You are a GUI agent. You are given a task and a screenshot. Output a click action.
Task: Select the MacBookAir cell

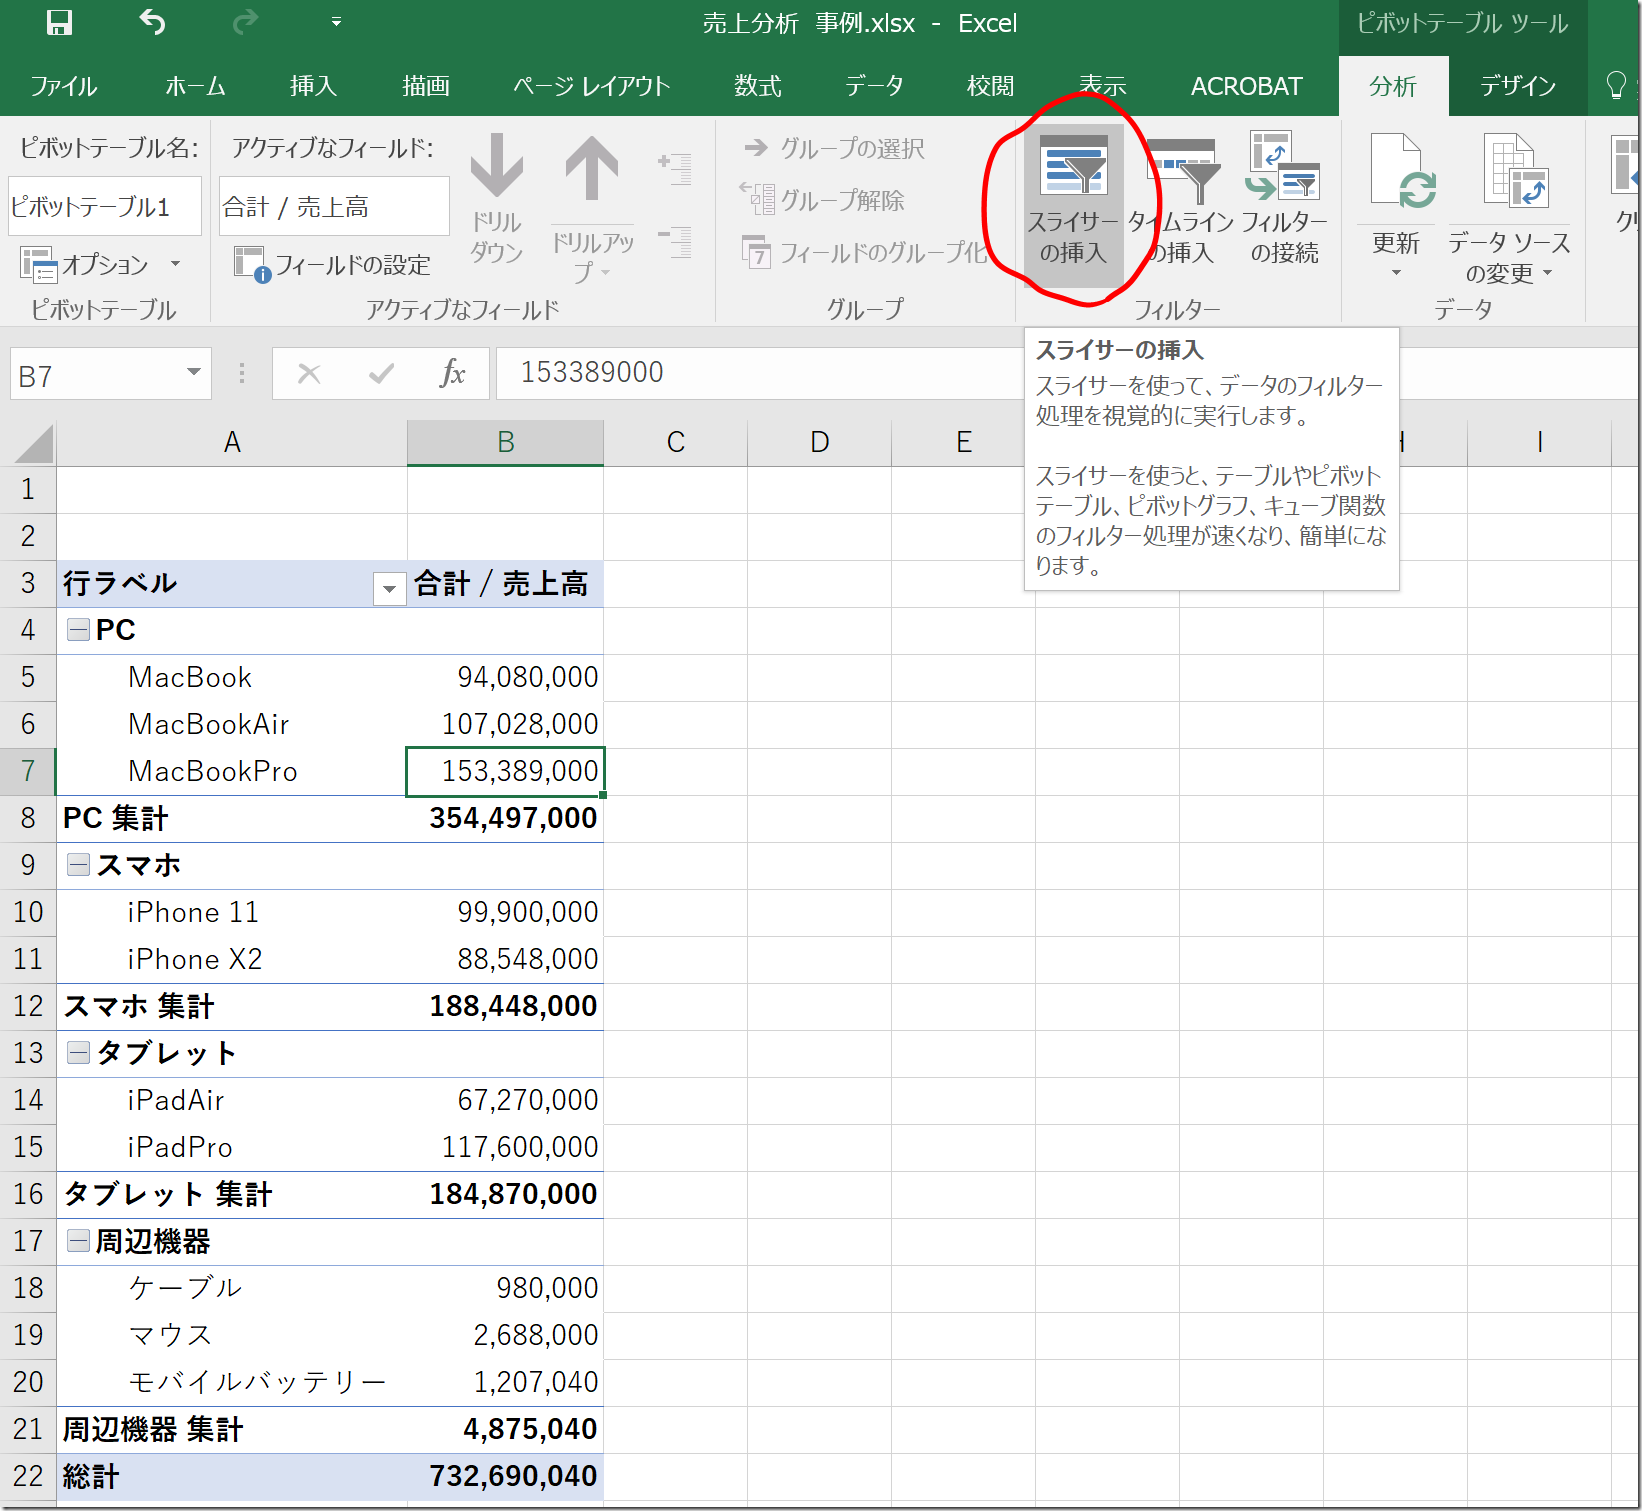232,724
